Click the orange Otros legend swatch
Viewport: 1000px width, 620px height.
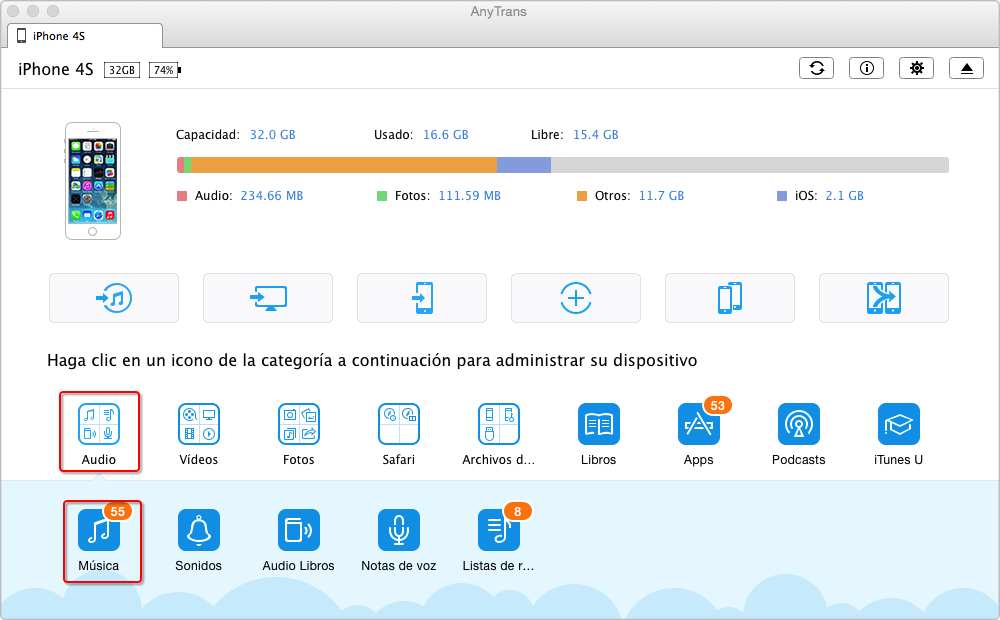(582, 196)
